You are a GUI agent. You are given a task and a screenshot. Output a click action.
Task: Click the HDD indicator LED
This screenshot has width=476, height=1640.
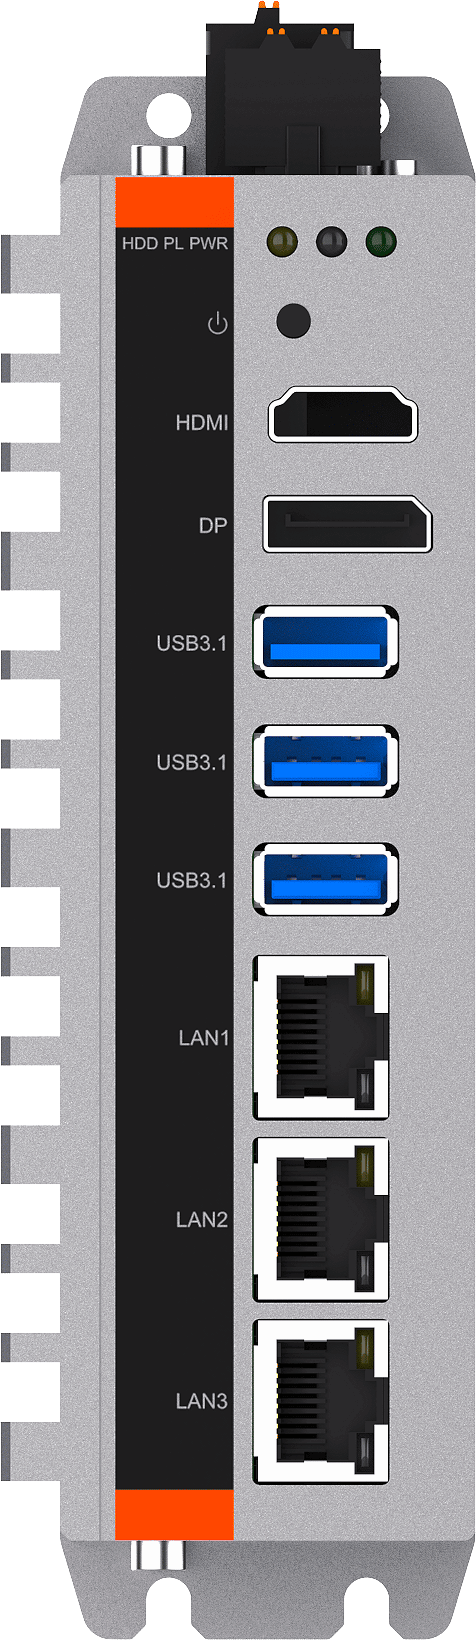point(283,242)
